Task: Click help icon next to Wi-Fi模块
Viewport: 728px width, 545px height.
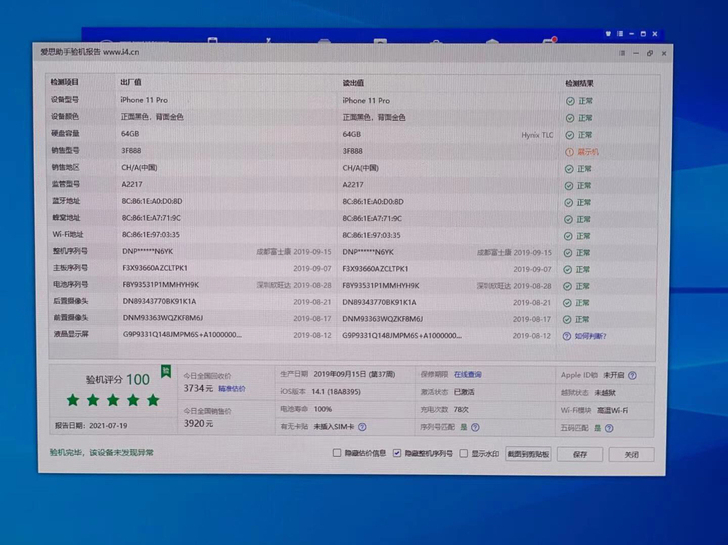Action: point(633,409)
